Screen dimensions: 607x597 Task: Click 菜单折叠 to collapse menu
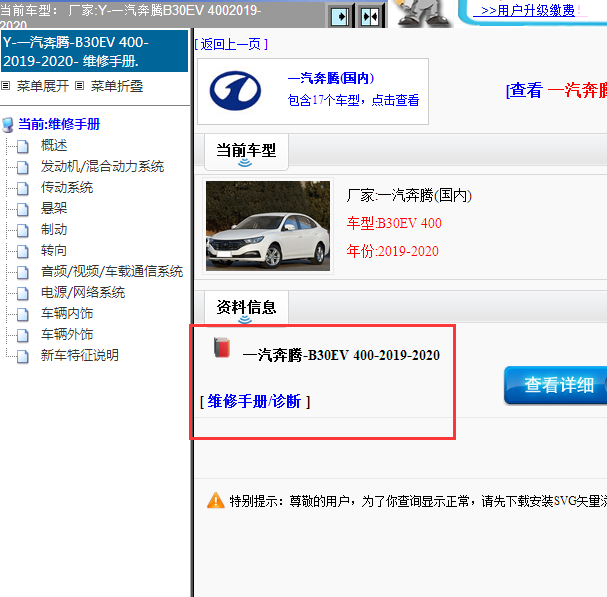coord(117,86)
